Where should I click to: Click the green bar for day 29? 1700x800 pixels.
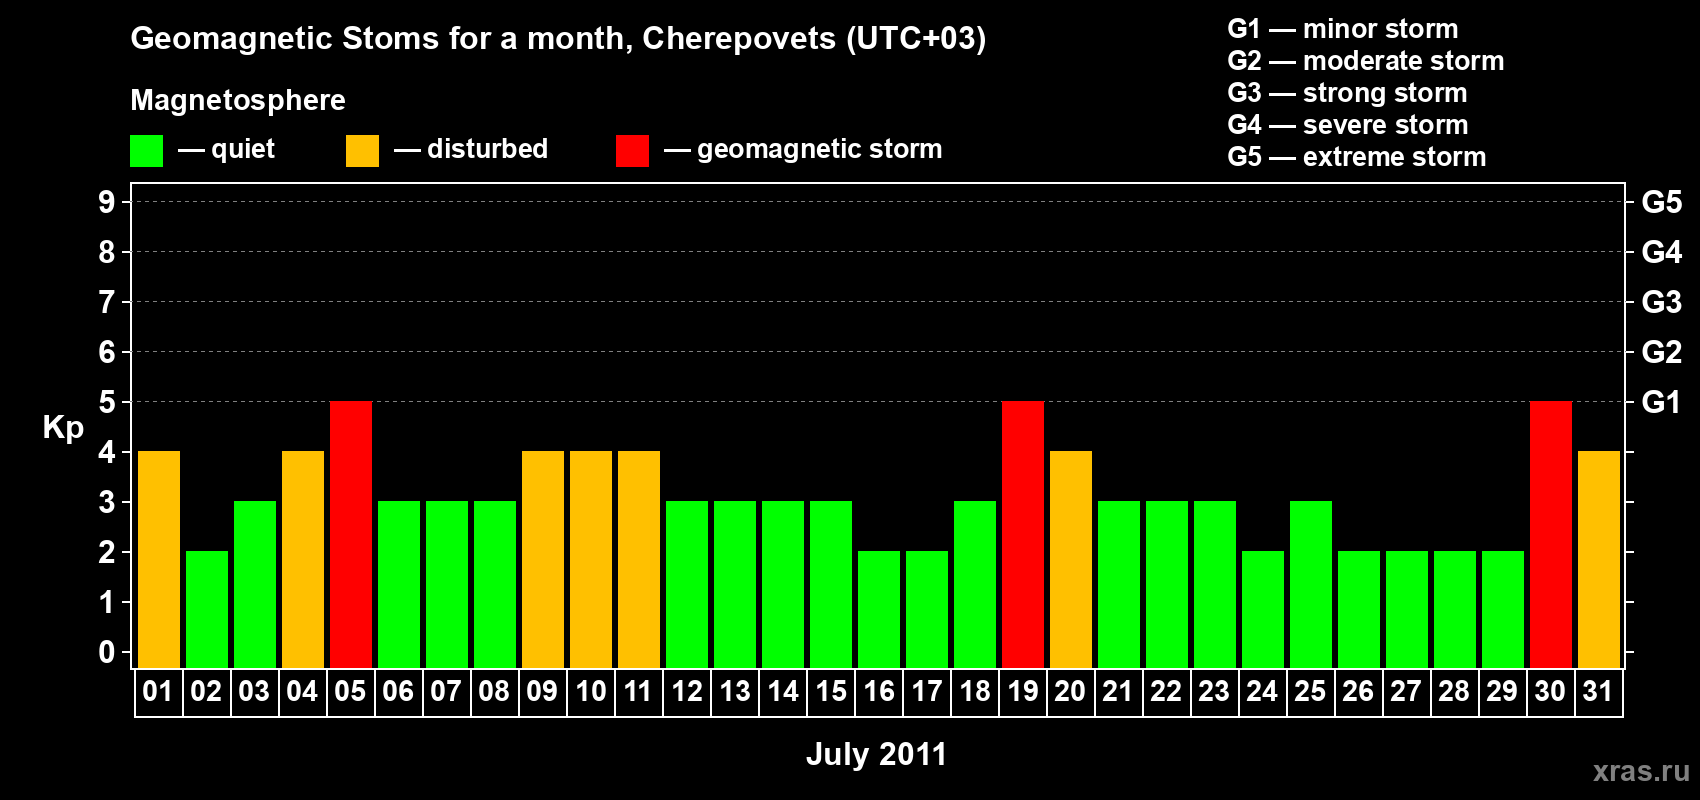click(1503, 609)
